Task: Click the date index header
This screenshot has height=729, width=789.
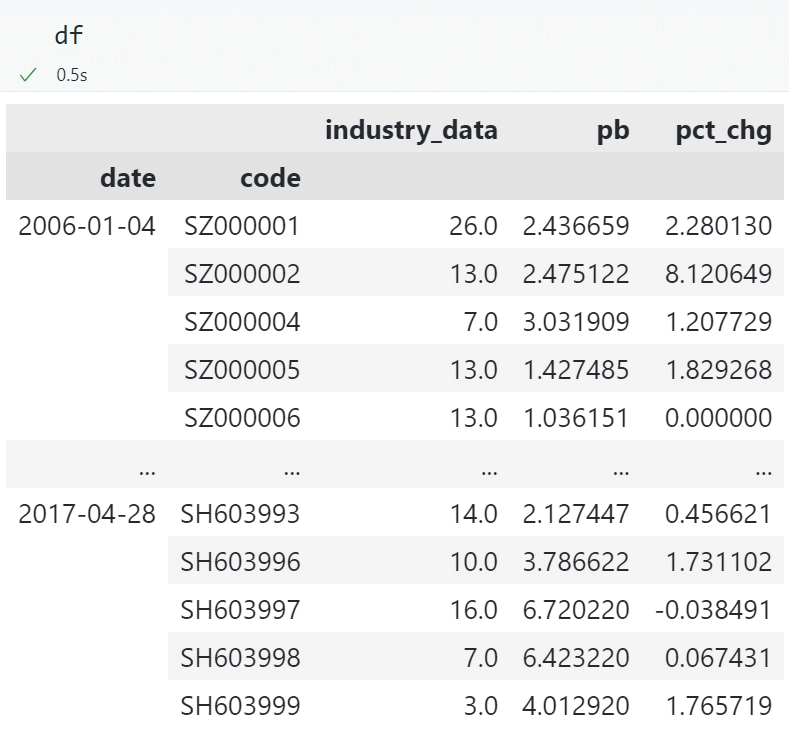Action: 128,178
